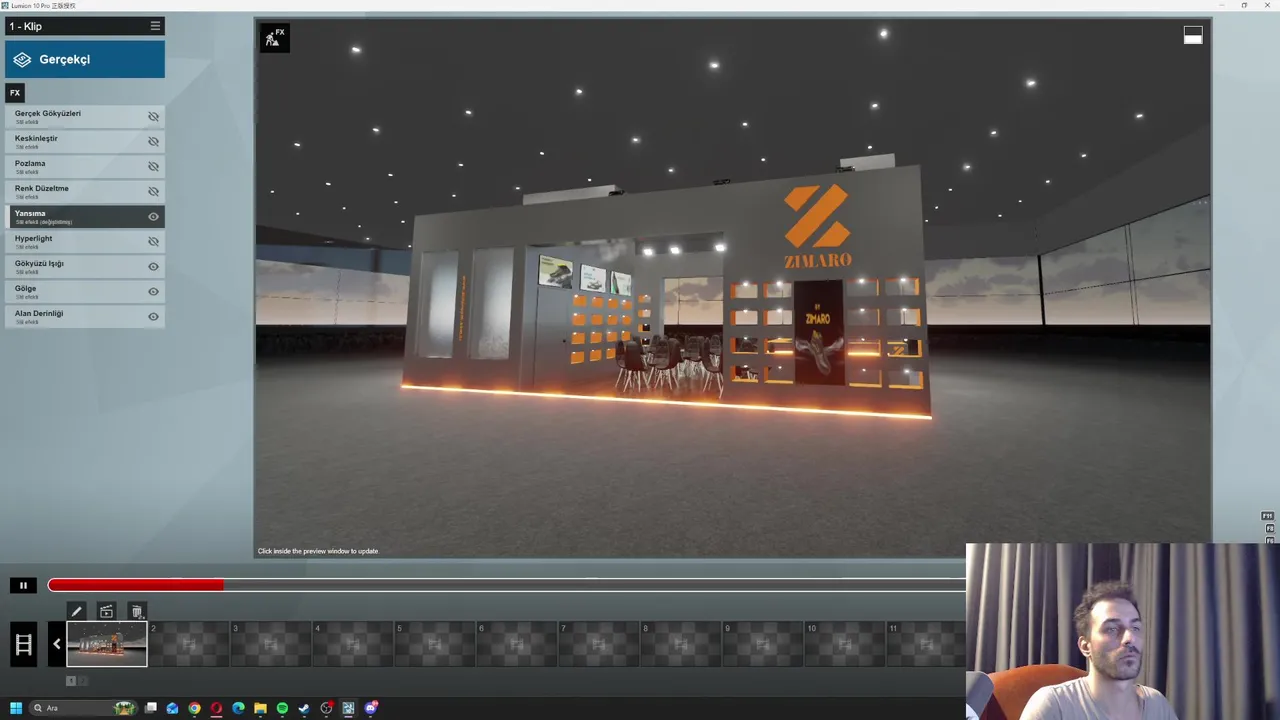Pause the clip playback
Image resolution: width=1280 pixels, height=720 pixels.
click(x=22, y=585)
